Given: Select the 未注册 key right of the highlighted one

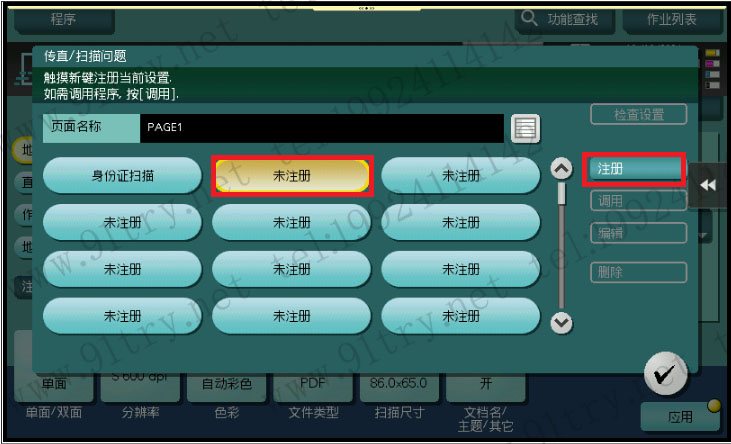Looking at the screenshot, I should (461, 176).
